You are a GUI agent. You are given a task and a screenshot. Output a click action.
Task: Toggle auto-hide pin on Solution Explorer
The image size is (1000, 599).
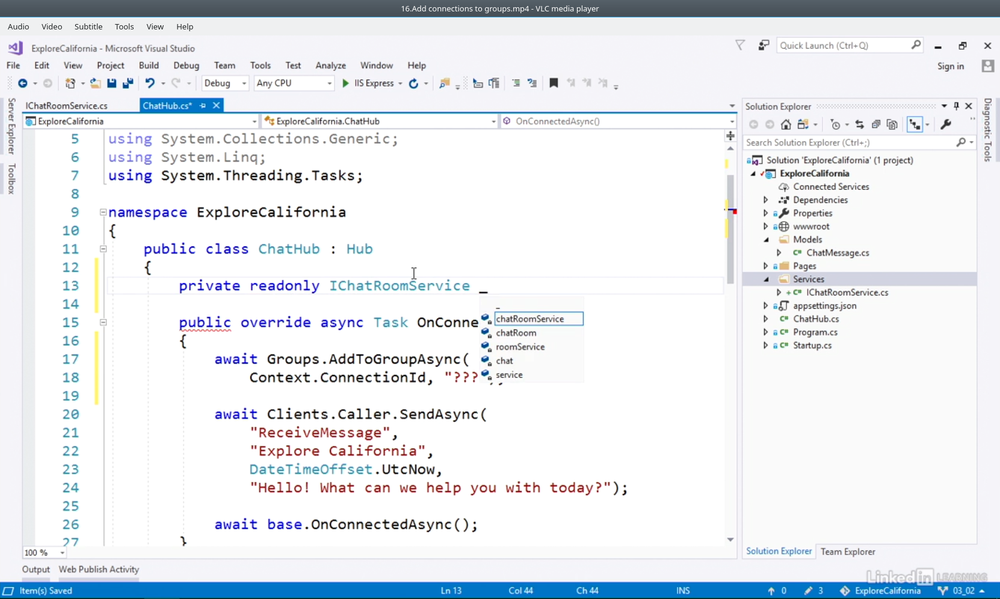click(956, 106)
